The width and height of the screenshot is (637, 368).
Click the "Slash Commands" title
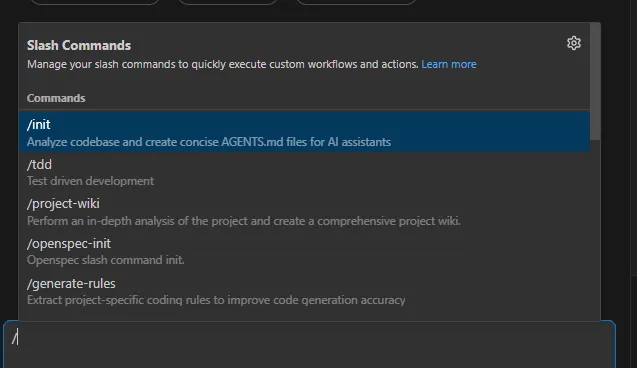(x=79, y=45)
